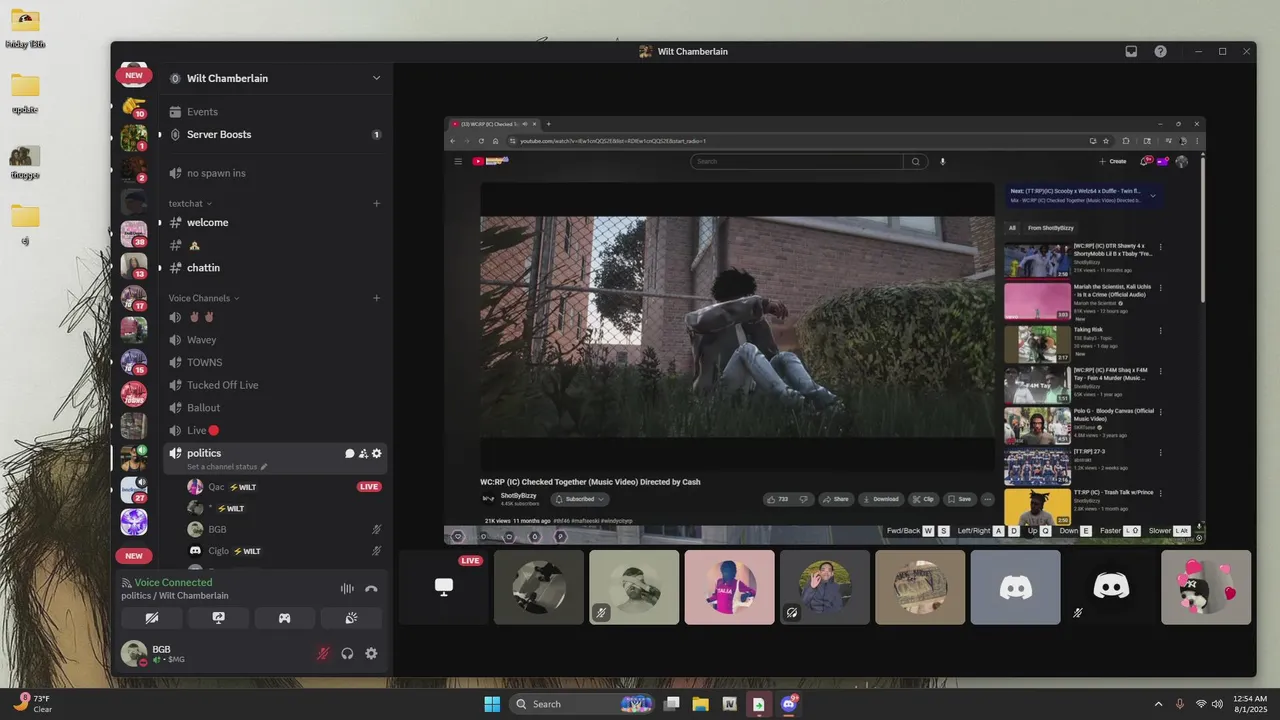Viewport: 1280px width, 720px height.
Task: Start an activity with the gamepad button
Action: (x=284, y=618)
